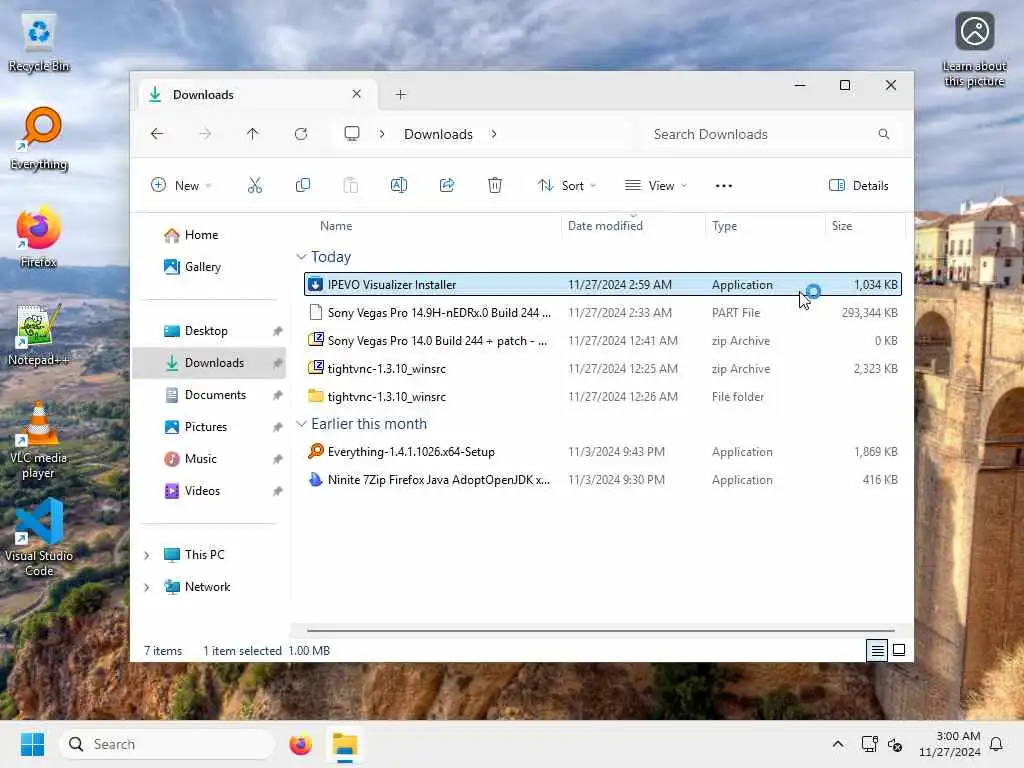This screenshot has width=1024, height=768.
Task: Collapse the Earlier this month group
Action: [x=301, y=424]
